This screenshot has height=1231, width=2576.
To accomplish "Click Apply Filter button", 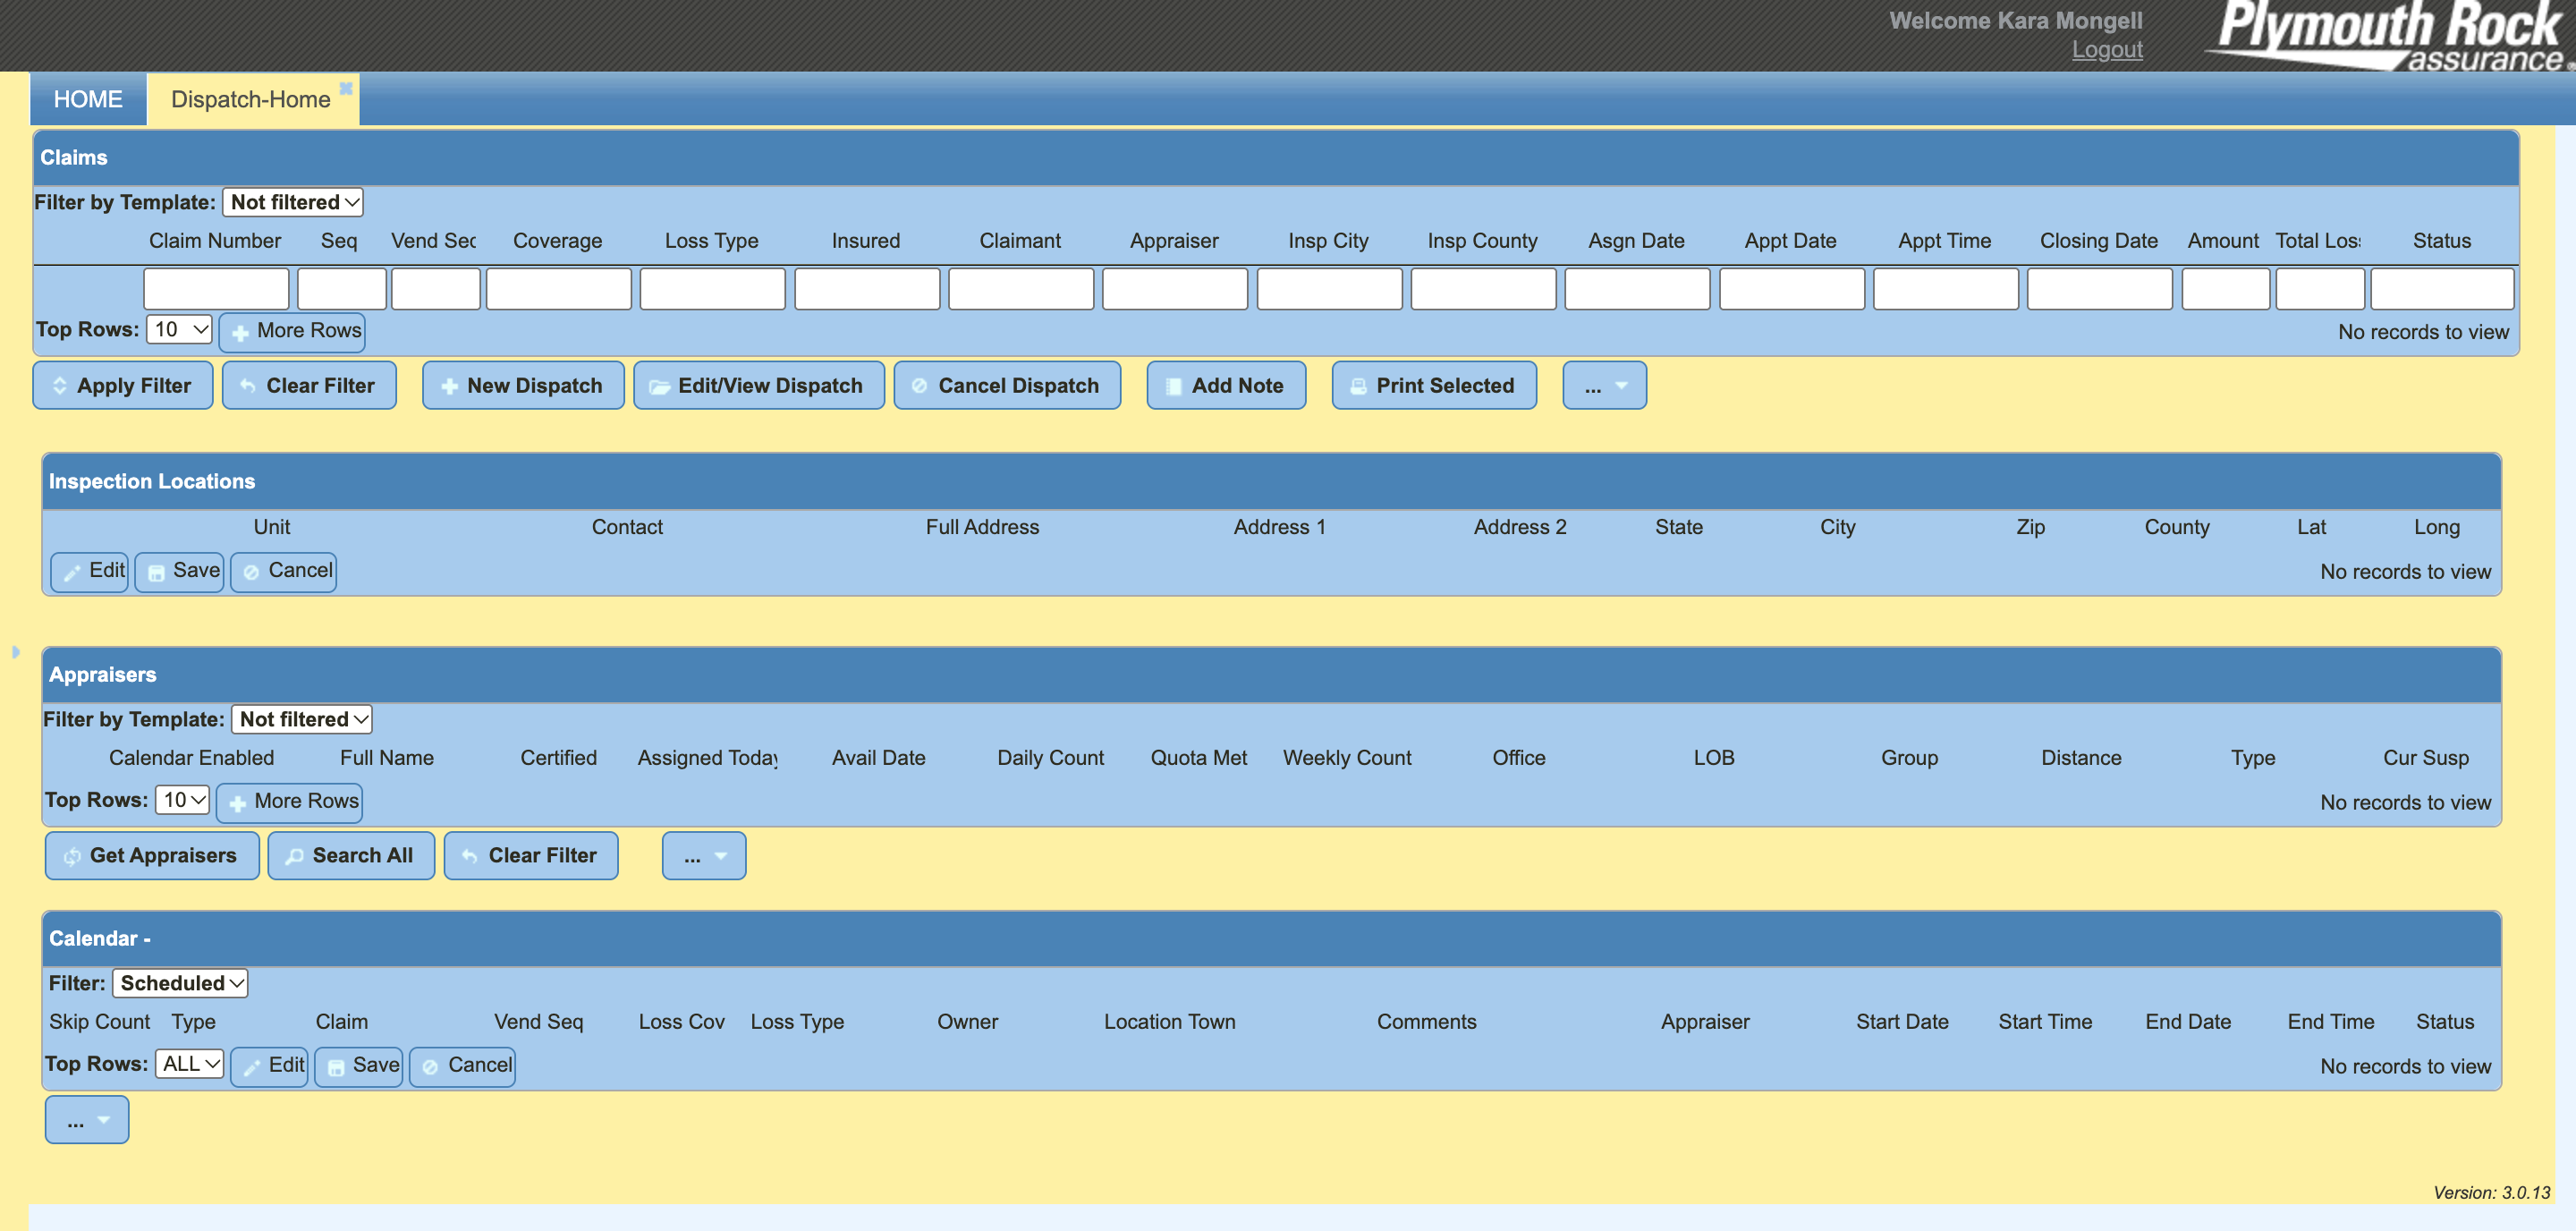I will pos(122,385).
